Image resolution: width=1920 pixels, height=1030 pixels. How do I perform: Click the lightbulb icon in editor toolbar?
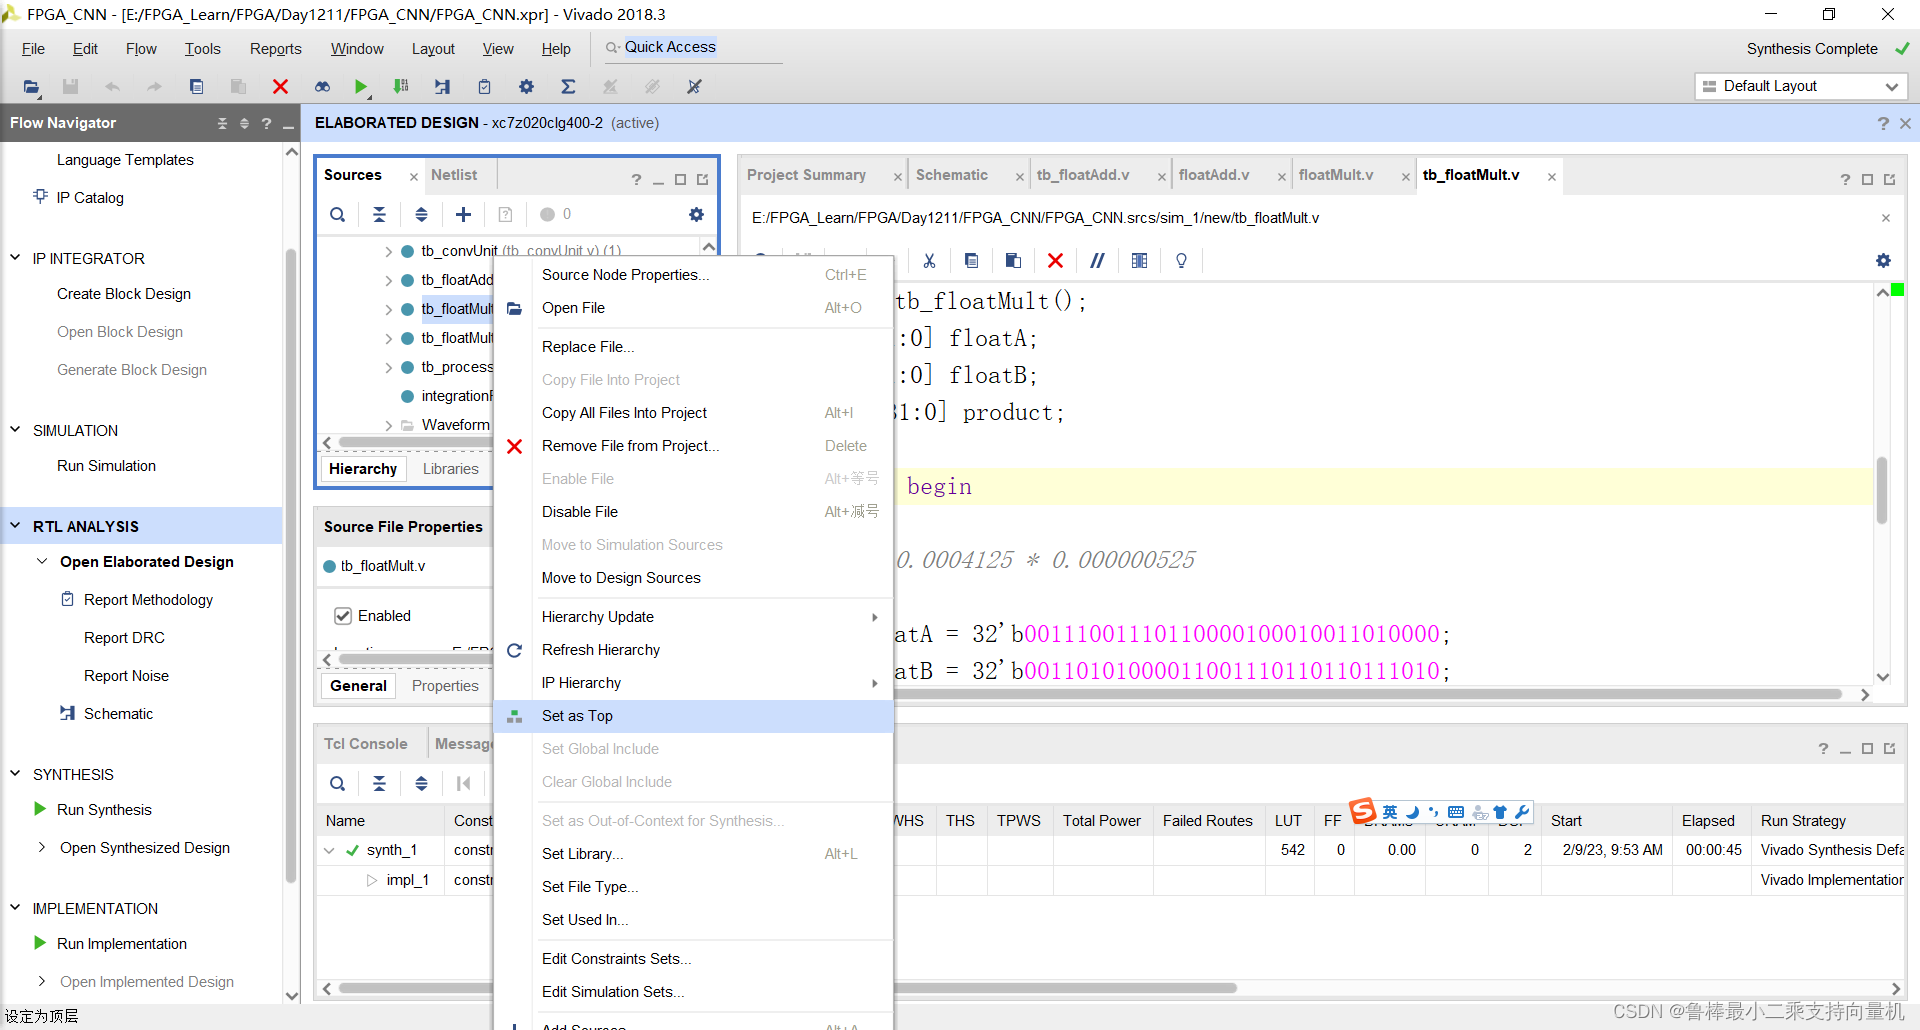(1181, 261)
